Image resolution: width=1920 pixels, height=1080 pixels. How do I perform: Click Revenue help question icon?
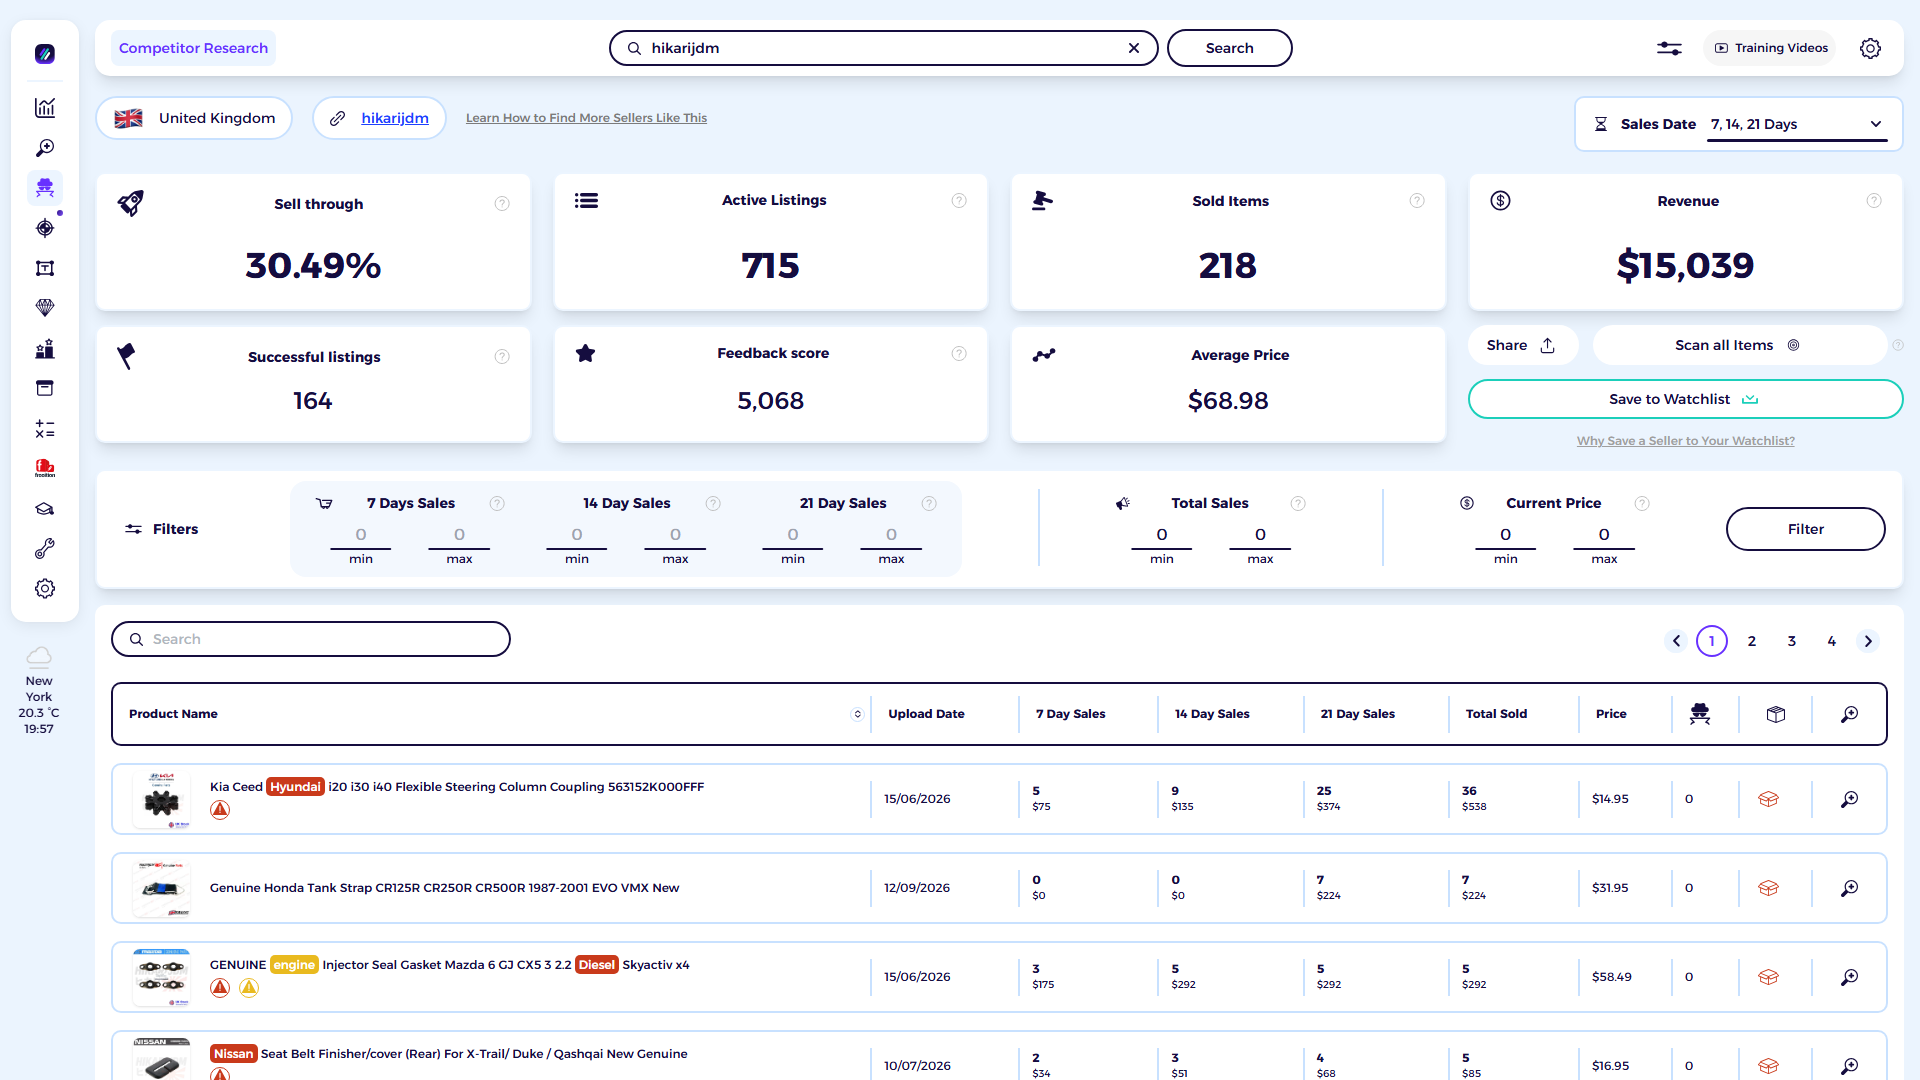[1874, 201]
